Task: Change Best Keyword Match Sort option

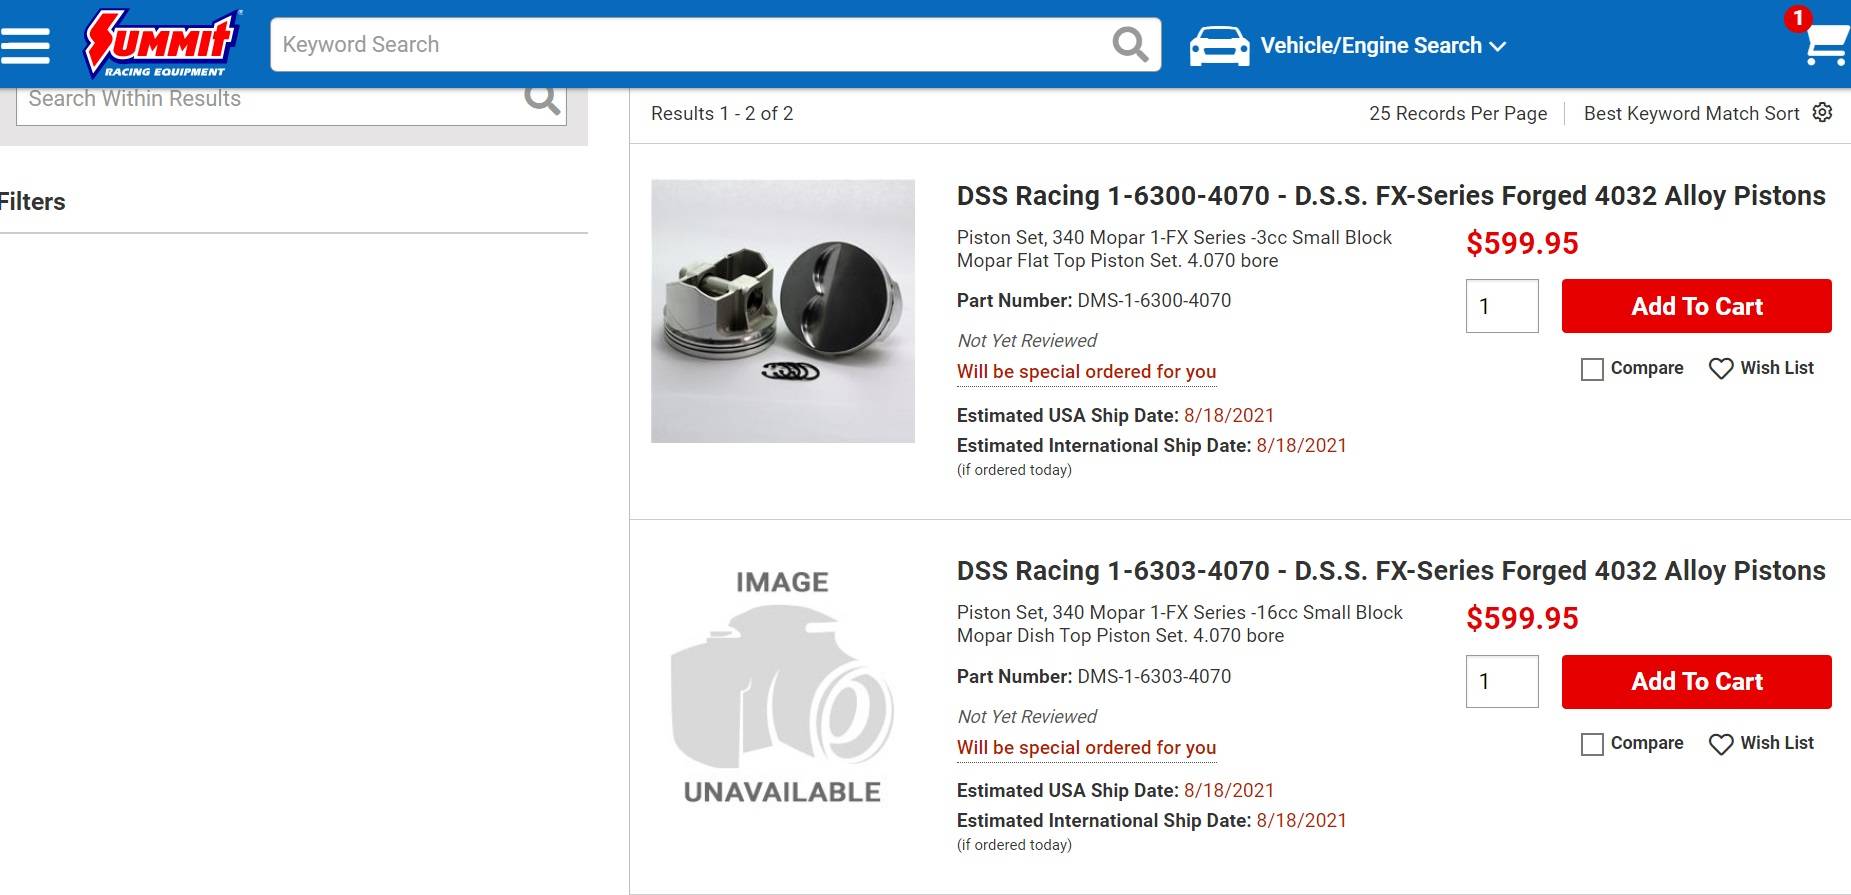Action: click(1692, 113)
